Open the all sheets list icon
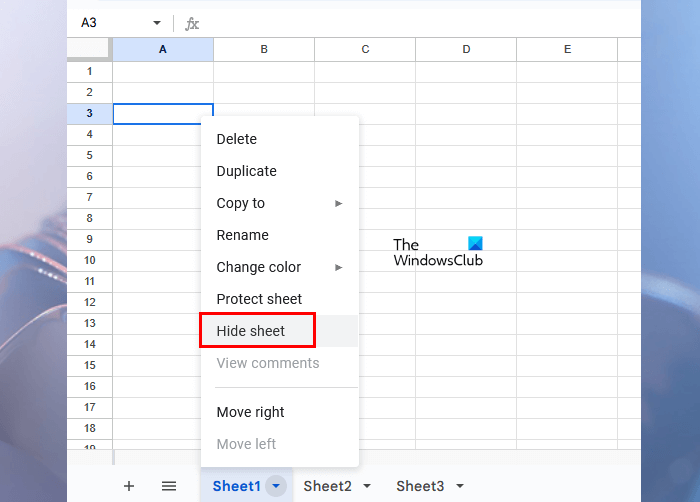Screen dimensions: 700x502 pos(169,486)
